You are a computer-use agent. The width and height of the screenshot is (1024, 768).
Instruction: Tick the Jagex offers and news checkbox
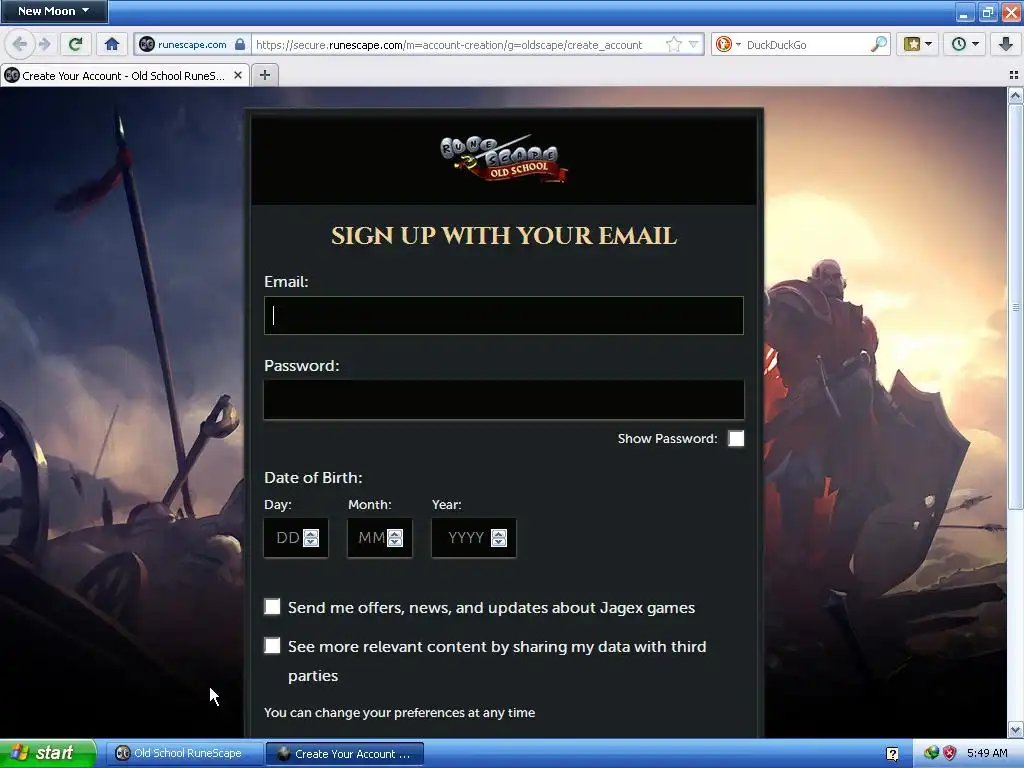pyautogui.click(x=272, y=607)
